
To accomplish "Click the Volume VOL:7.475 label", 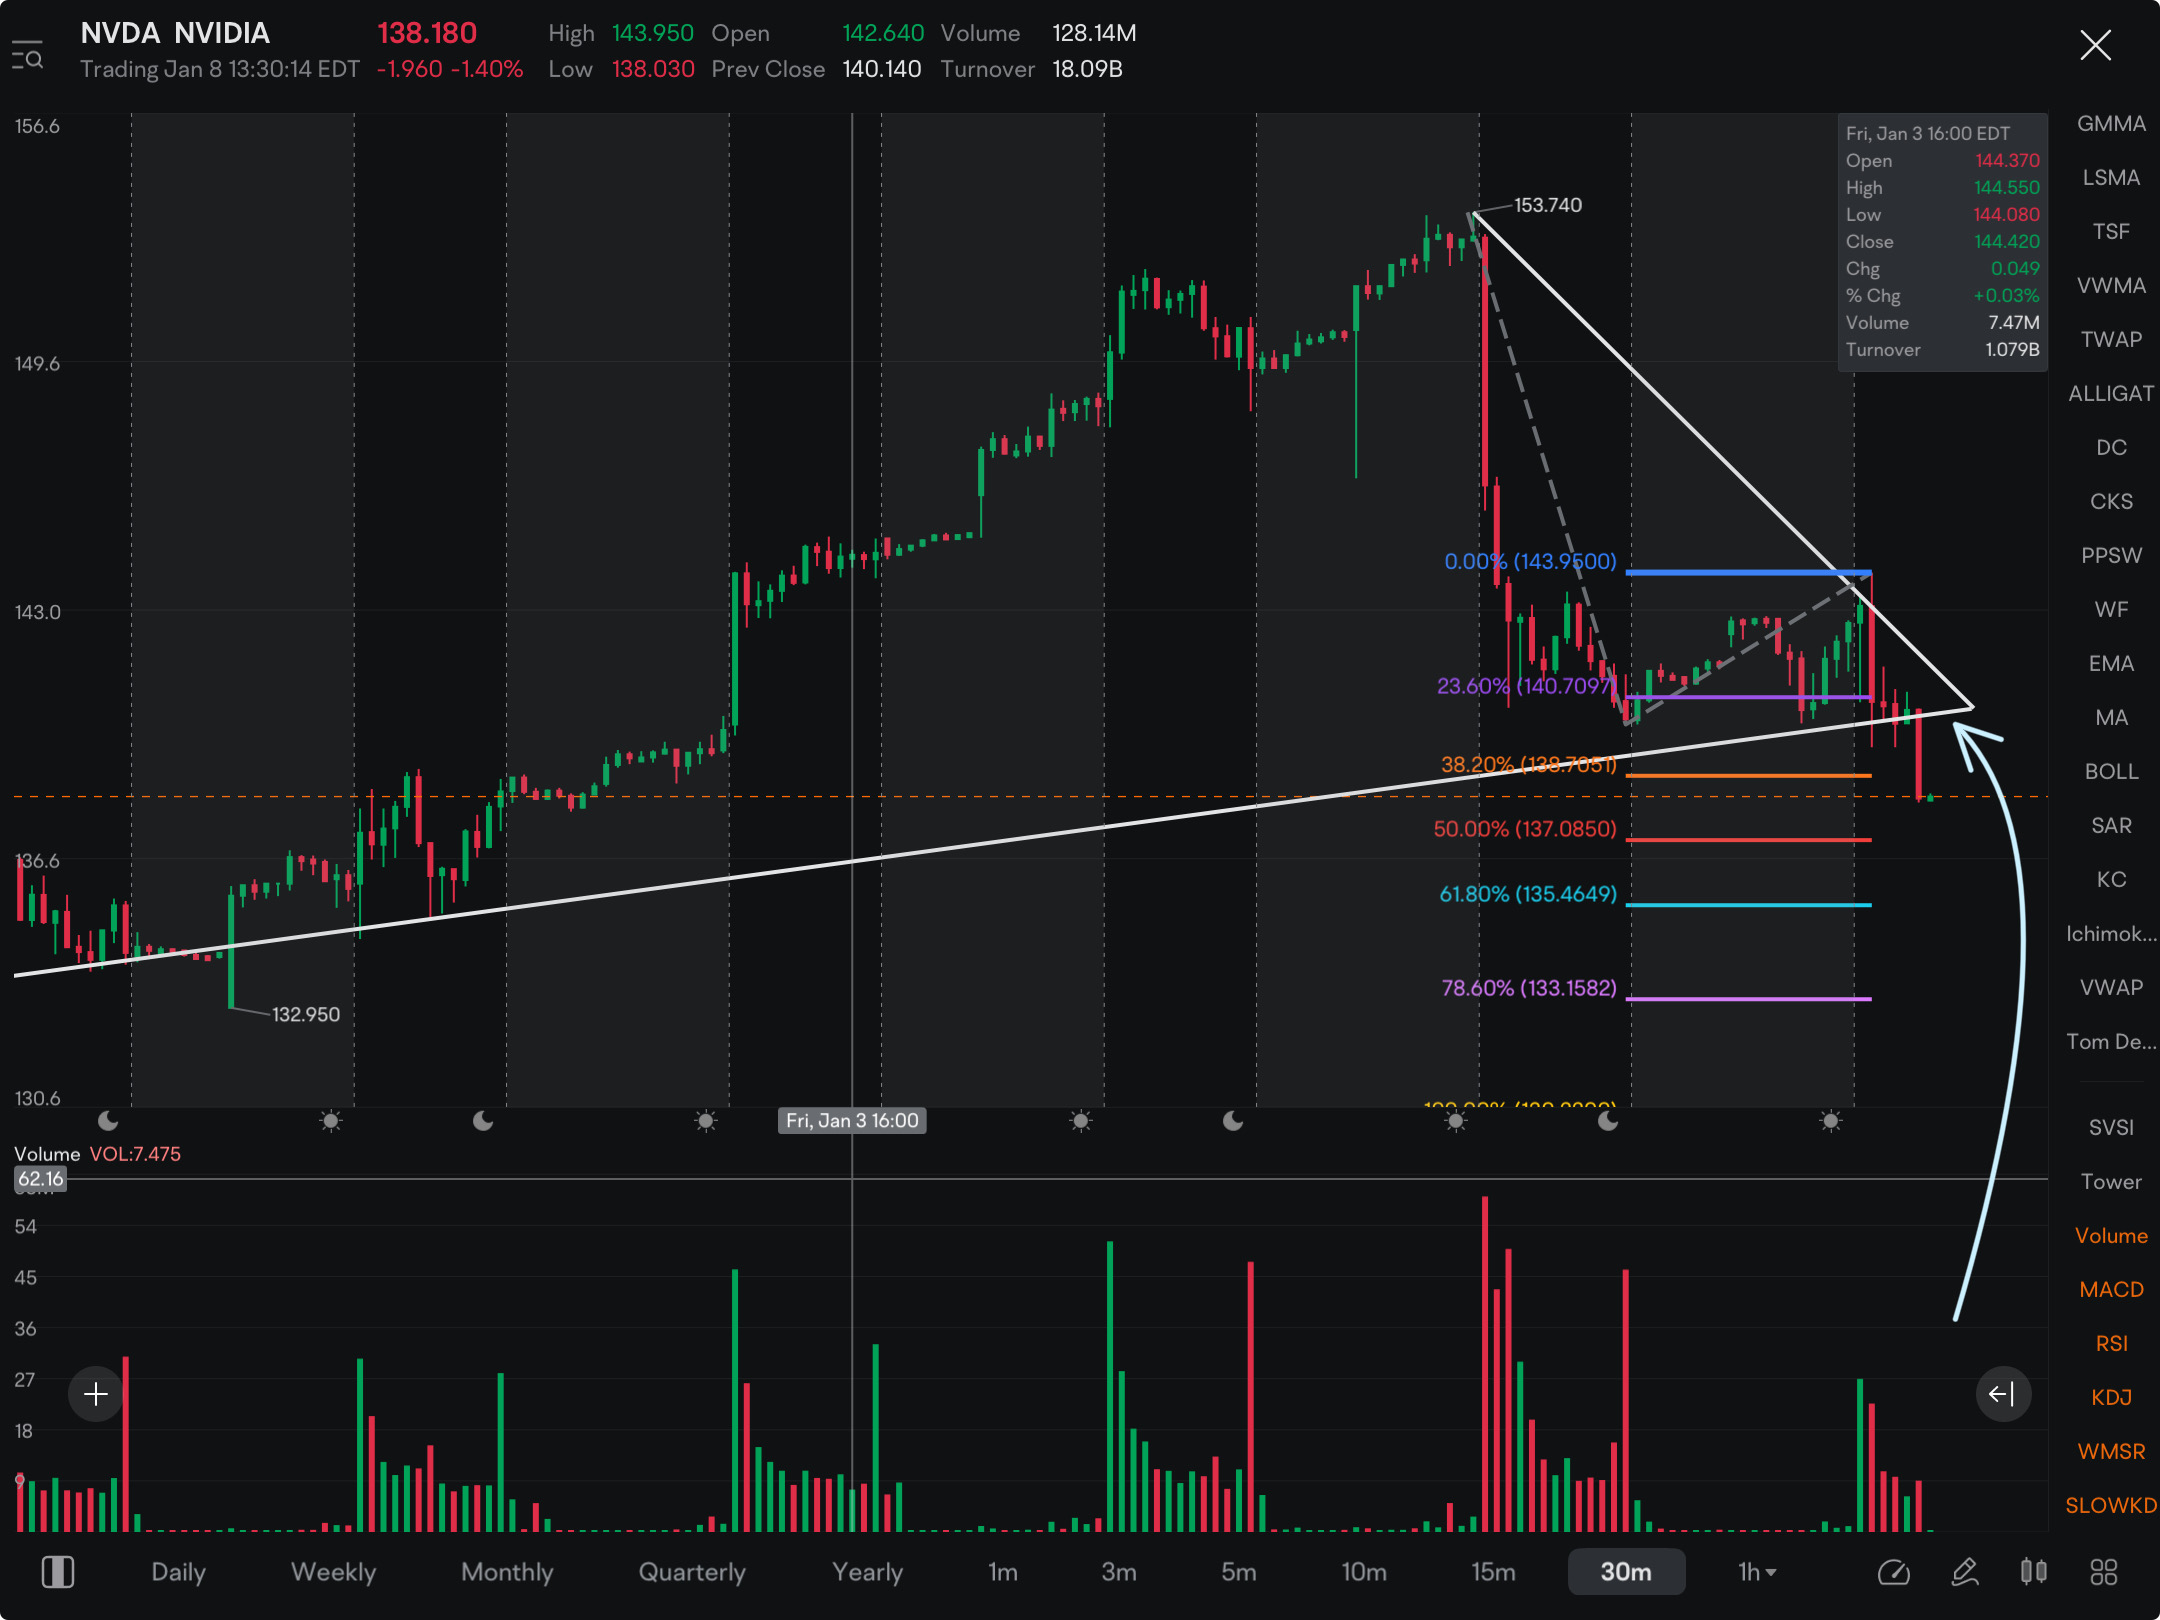I will pyautogui.click(x=97, y=1154).
